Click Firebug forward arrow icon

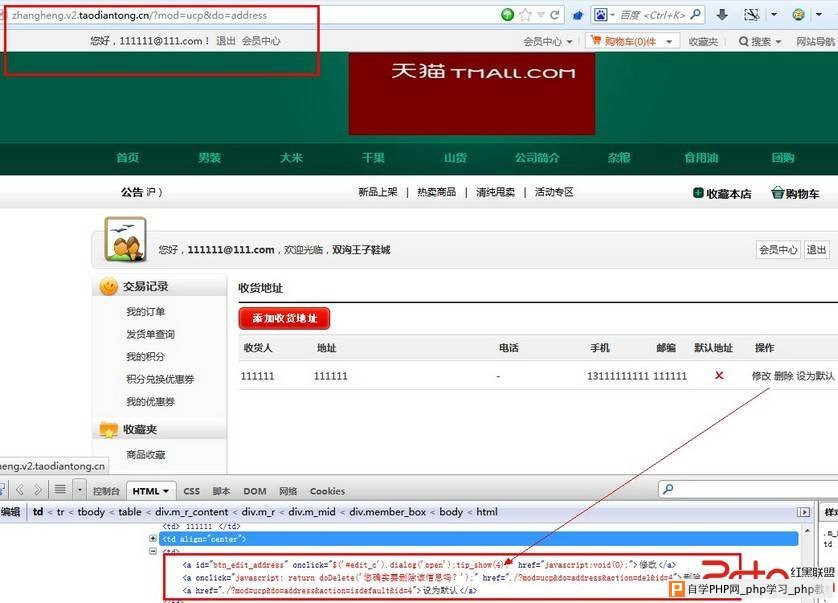coord(37,490)
